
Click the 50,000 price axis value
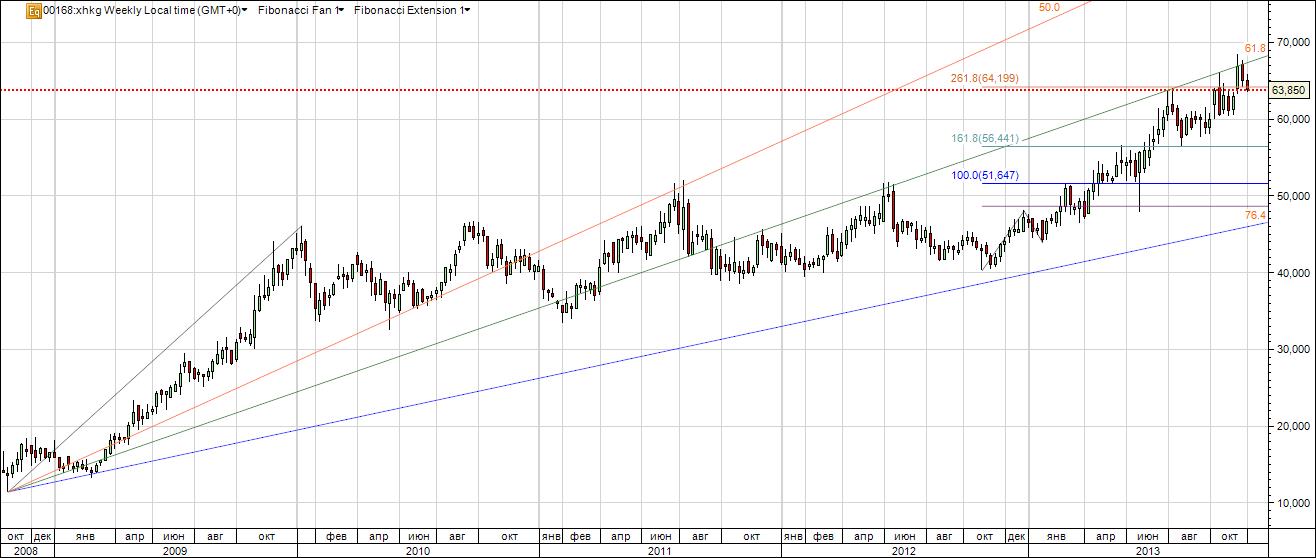tap(1295, 196)
